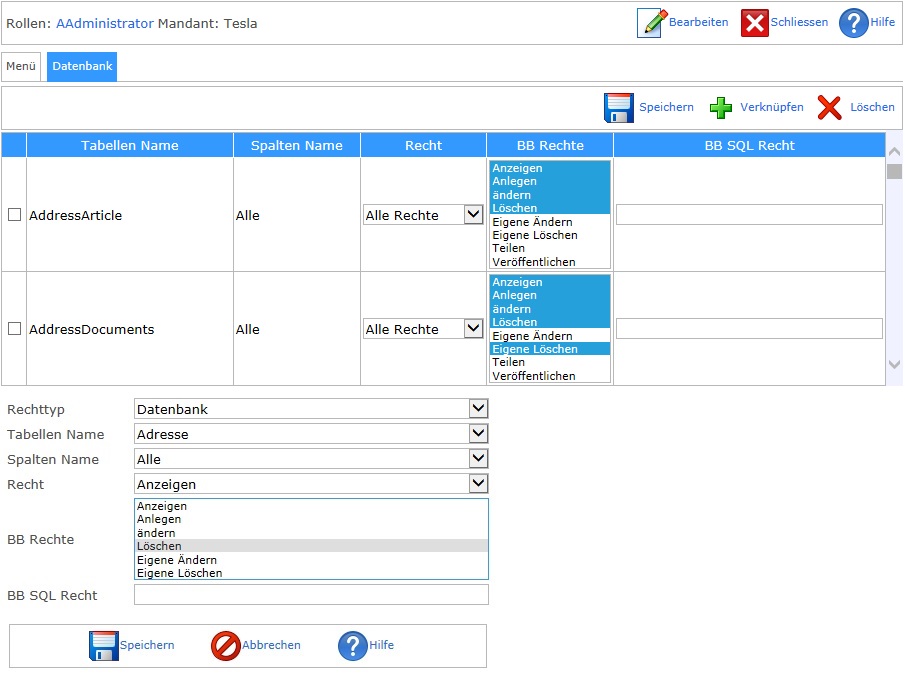
Task: Click the bottom Hilfe question mark icon
Action: (353, 646)
